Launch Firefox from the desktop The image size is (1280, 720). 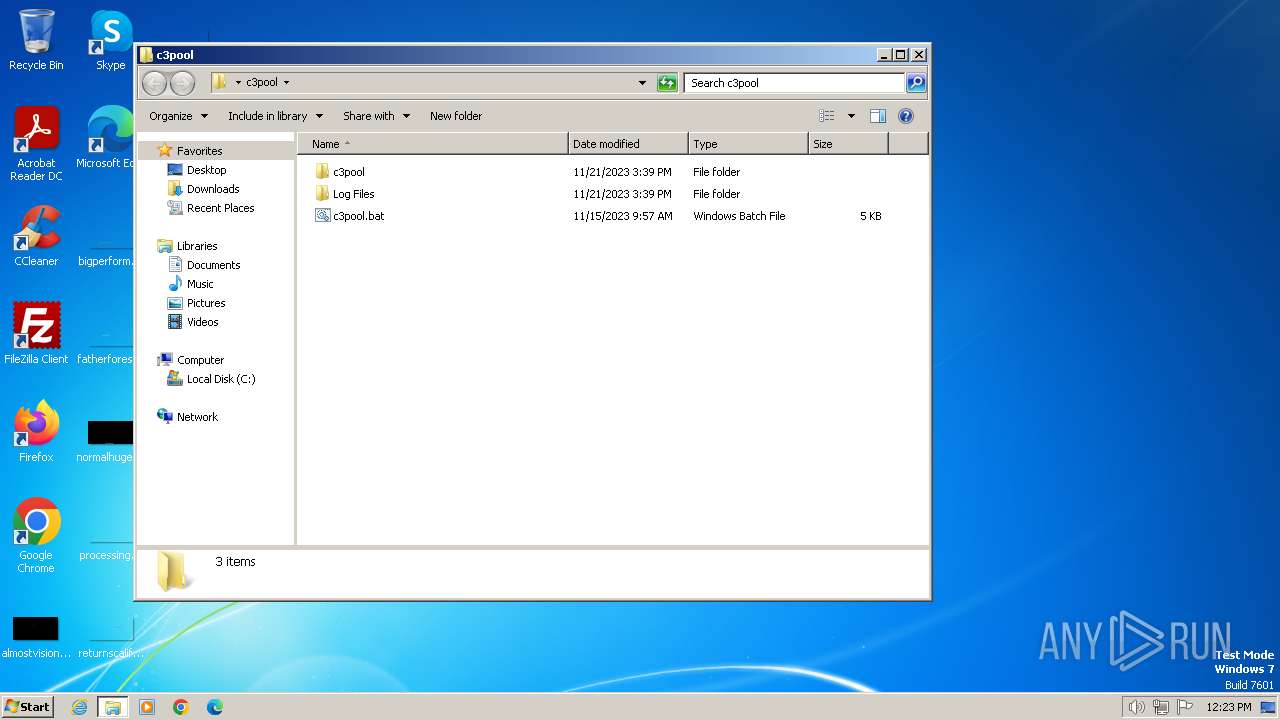[x=36, y=432]
